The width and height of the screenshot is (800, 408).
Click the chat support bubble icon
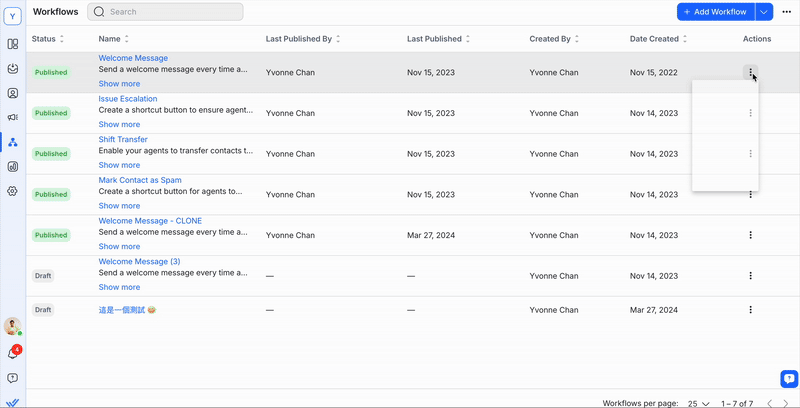click(x=788, y=378)
